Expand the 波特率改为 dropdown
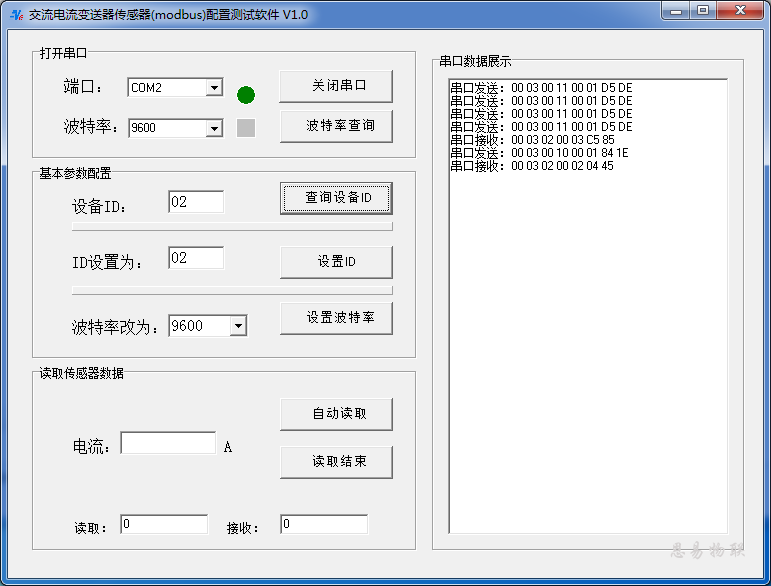771x586 pixels. coord(238,326)
